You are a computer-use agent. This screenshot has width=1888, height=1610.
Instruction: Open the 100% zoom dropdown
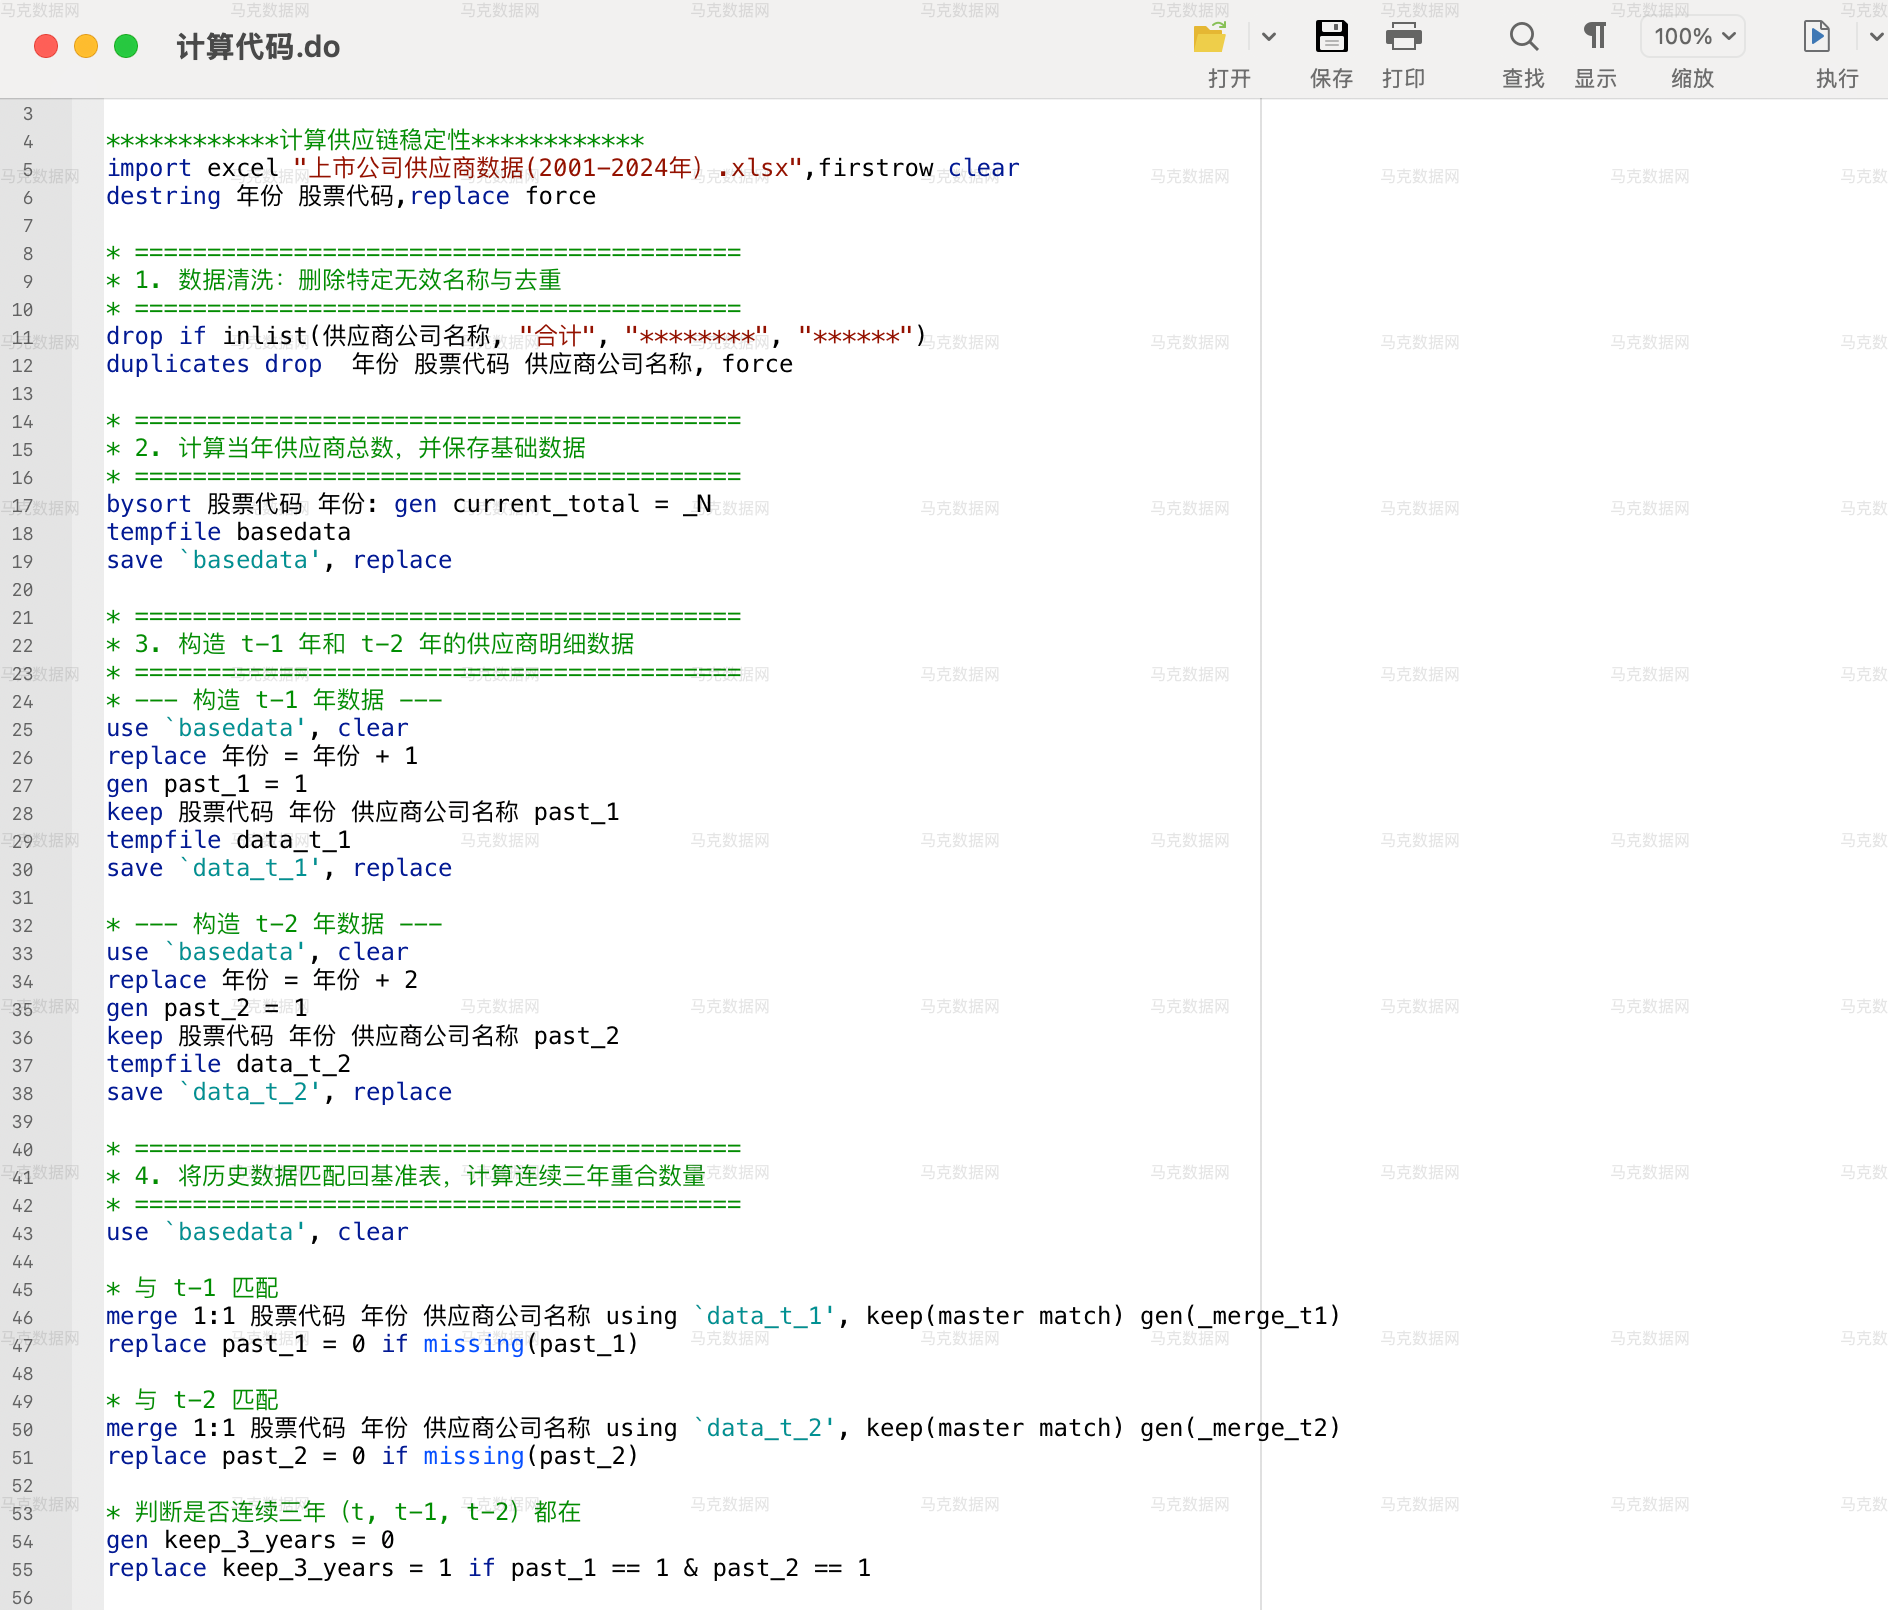click(x=1692, y=37)
